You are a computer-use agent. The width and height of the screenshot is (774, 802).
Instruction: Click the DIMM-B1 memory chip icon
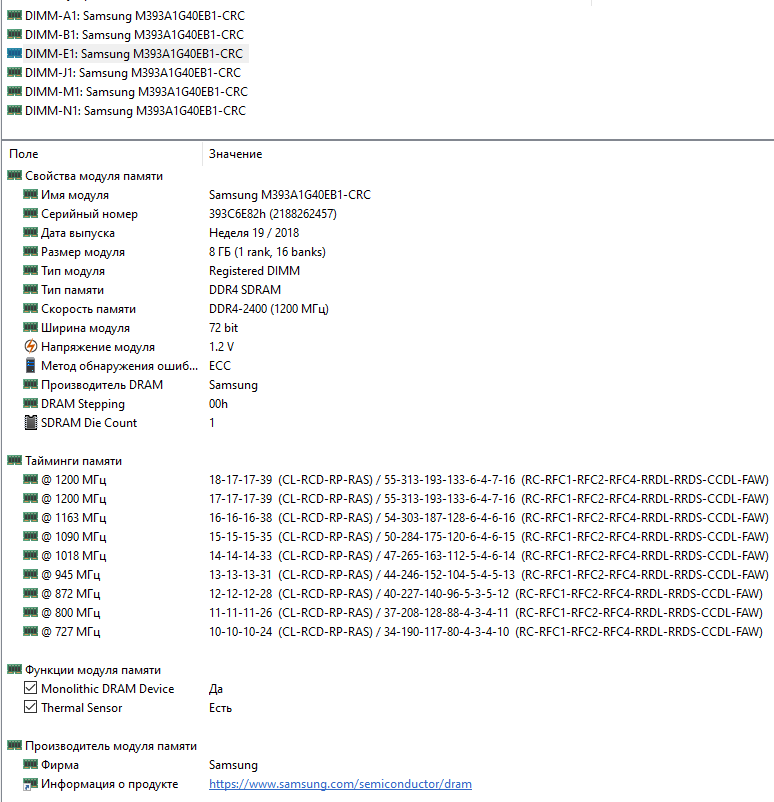pyautogui.click(x=14, y=34)
